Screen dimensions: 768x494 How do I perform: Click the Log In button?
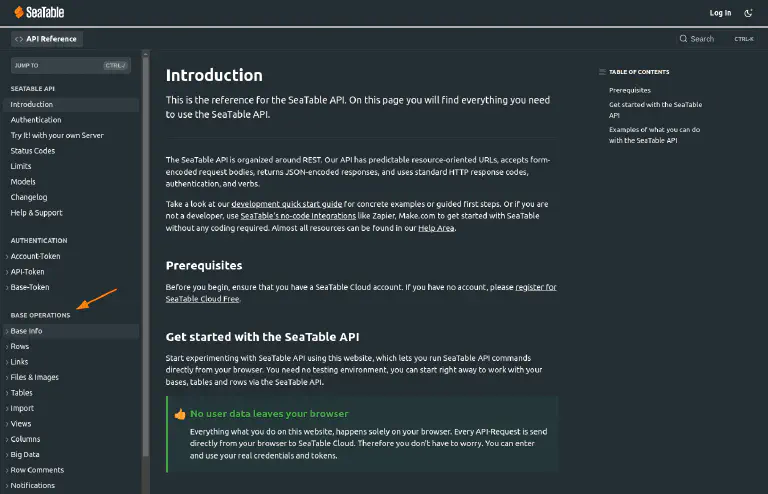(x=720, y=13)
